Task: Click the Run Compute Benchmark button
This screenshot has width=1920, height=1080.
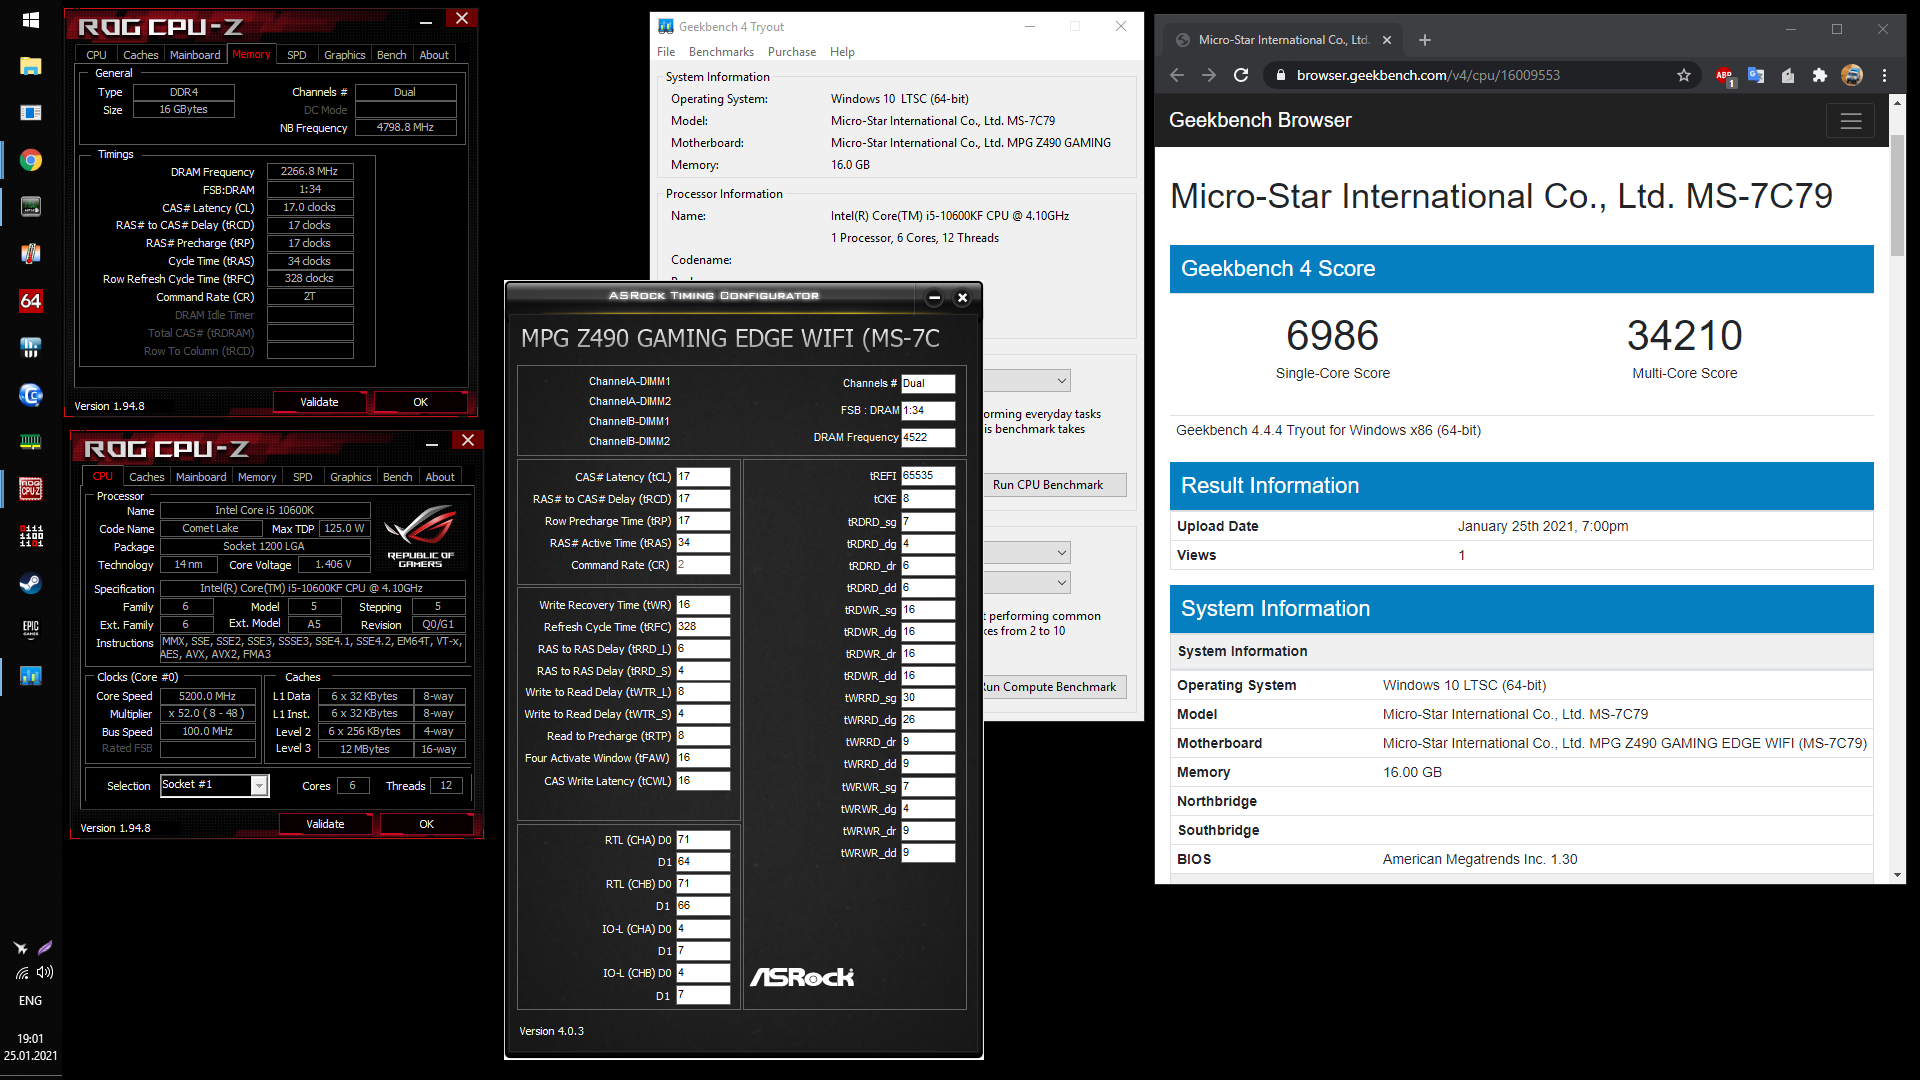Action: tap(1048, 687)
